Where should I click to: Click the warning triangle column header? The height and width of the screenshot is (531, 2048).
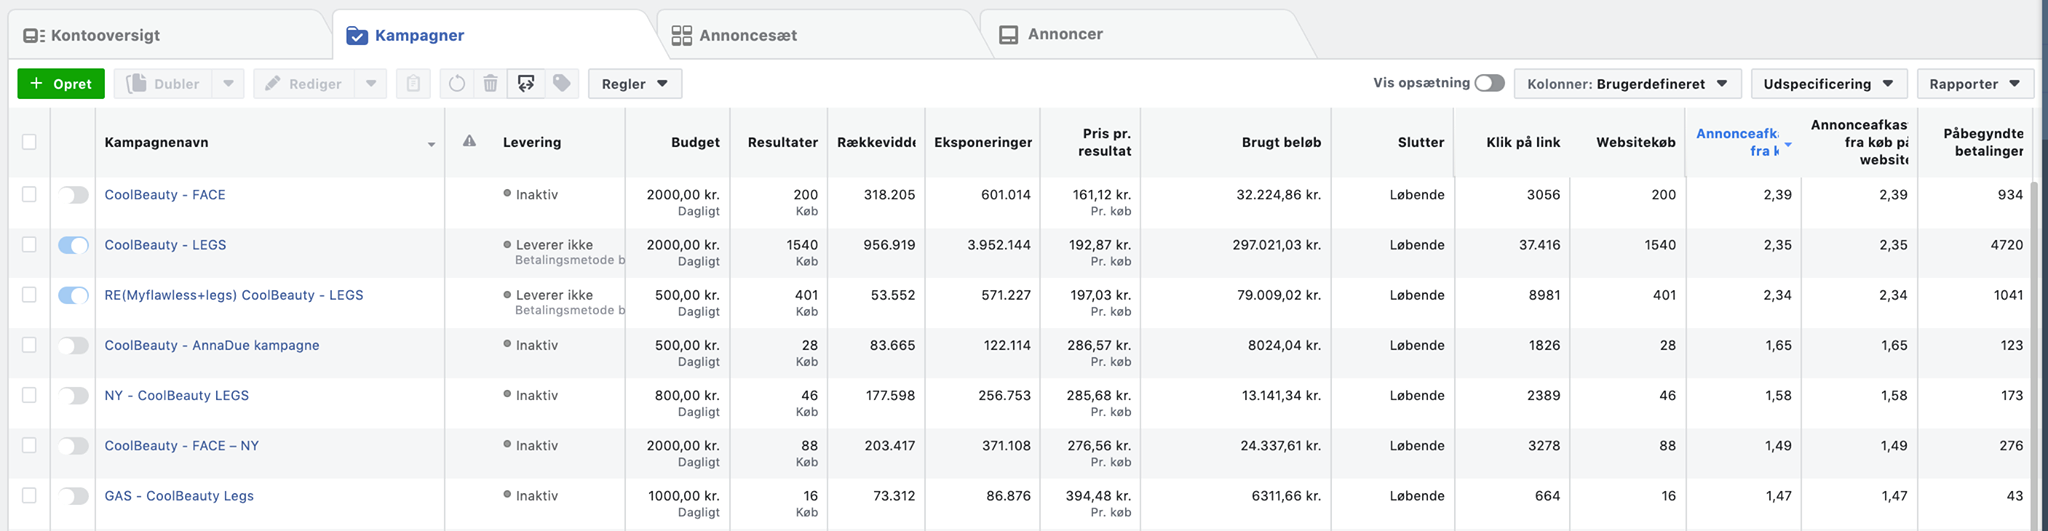coord(469,142)
